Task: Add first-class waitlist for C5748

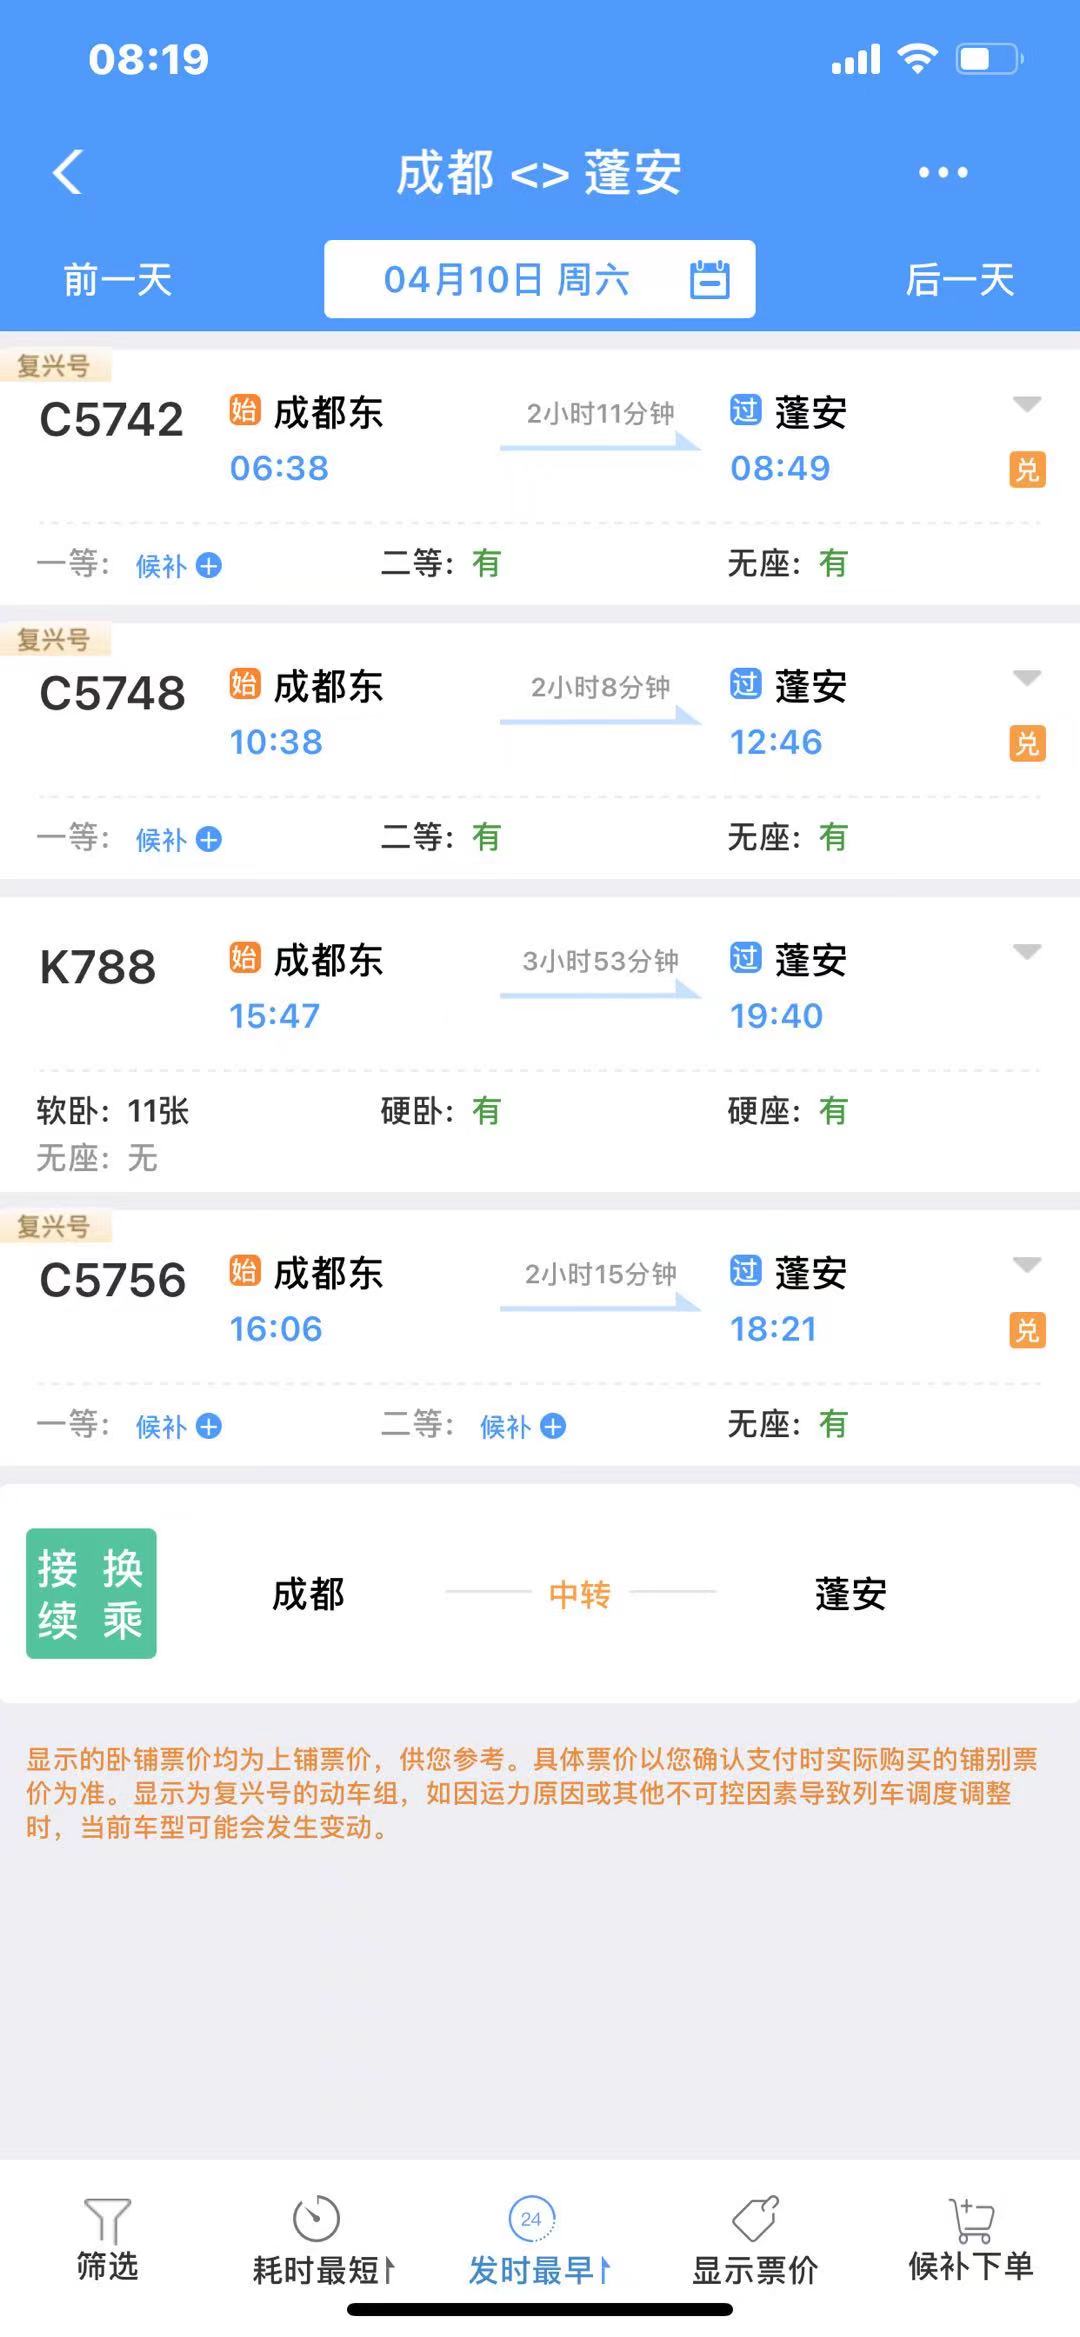Action: [208, 840]
